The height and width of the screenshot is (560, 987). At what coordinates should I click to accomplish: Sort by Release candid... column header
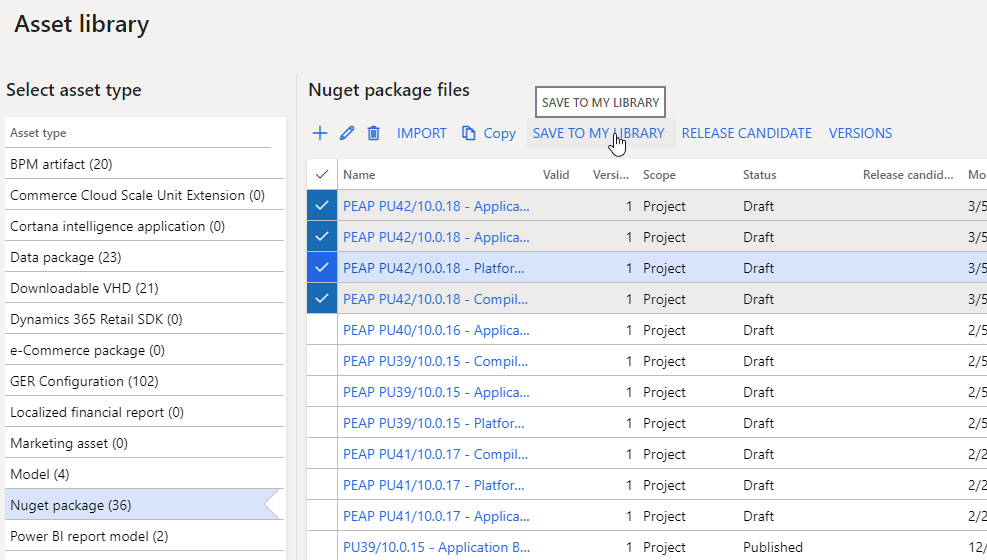[x=908, y=175]
